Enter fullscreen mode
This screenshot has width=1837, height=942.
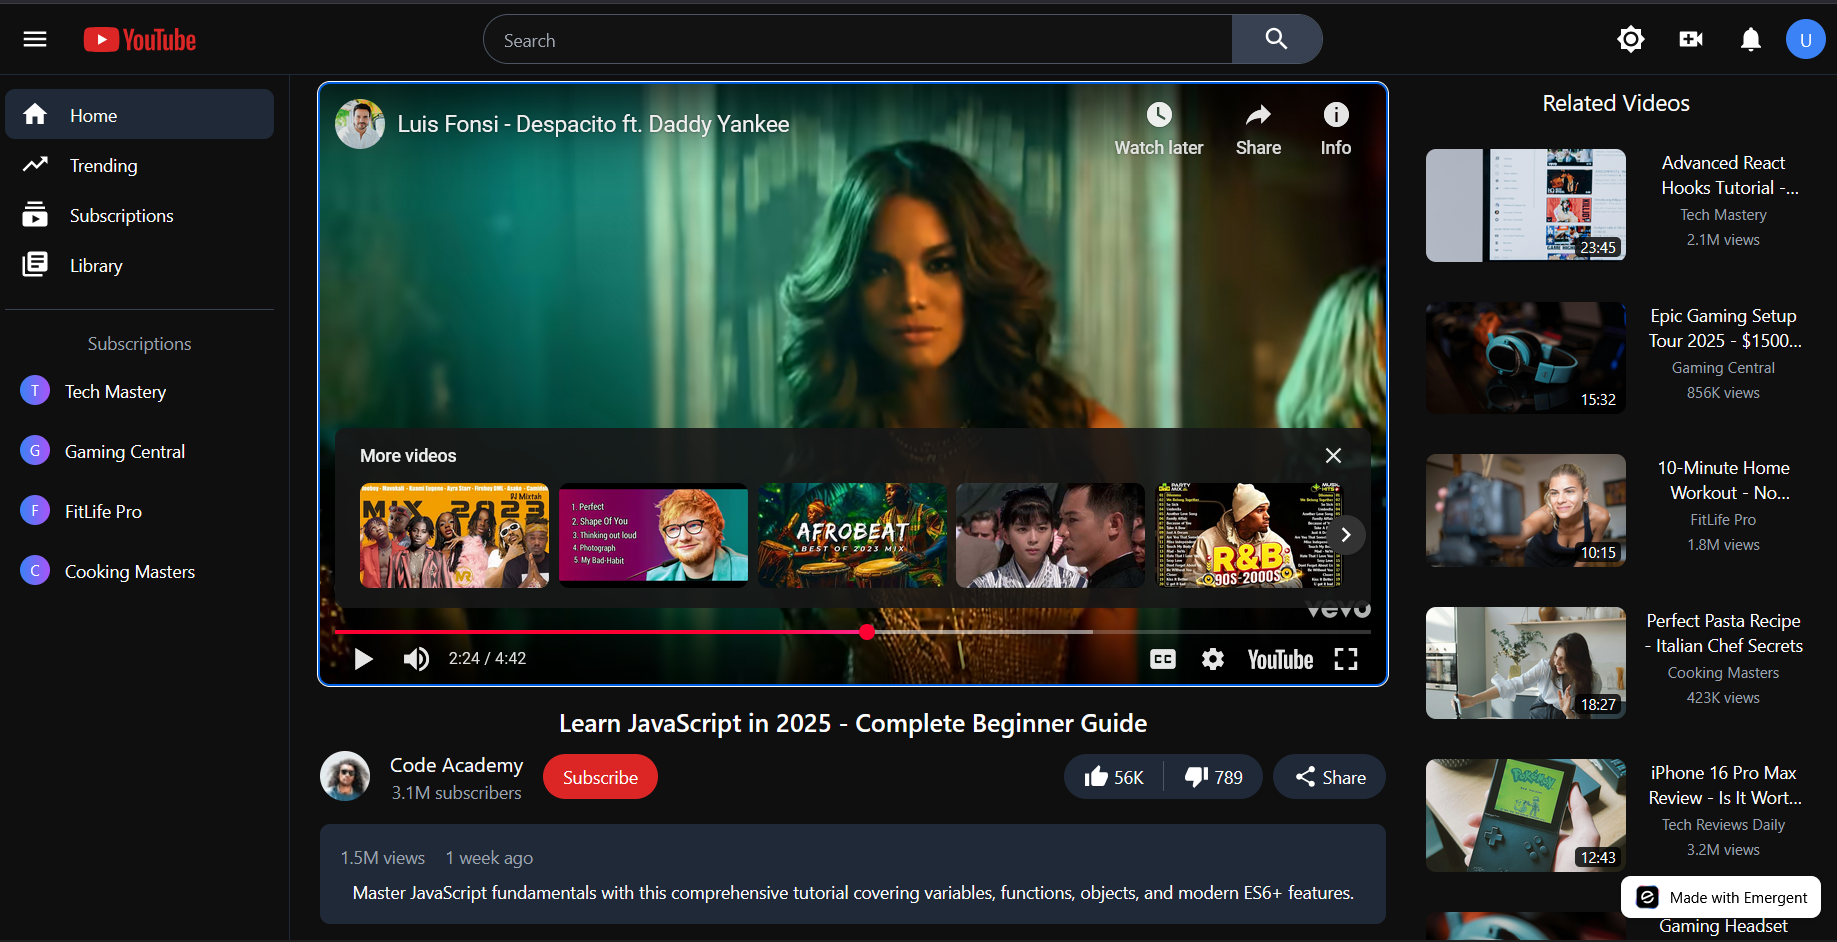tap(1346, 659)
